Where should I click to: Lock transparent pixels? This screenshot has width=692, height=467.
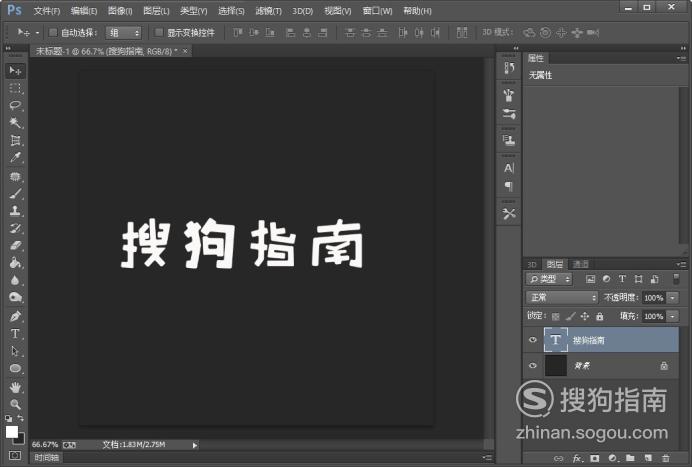(x=556, y=316)
